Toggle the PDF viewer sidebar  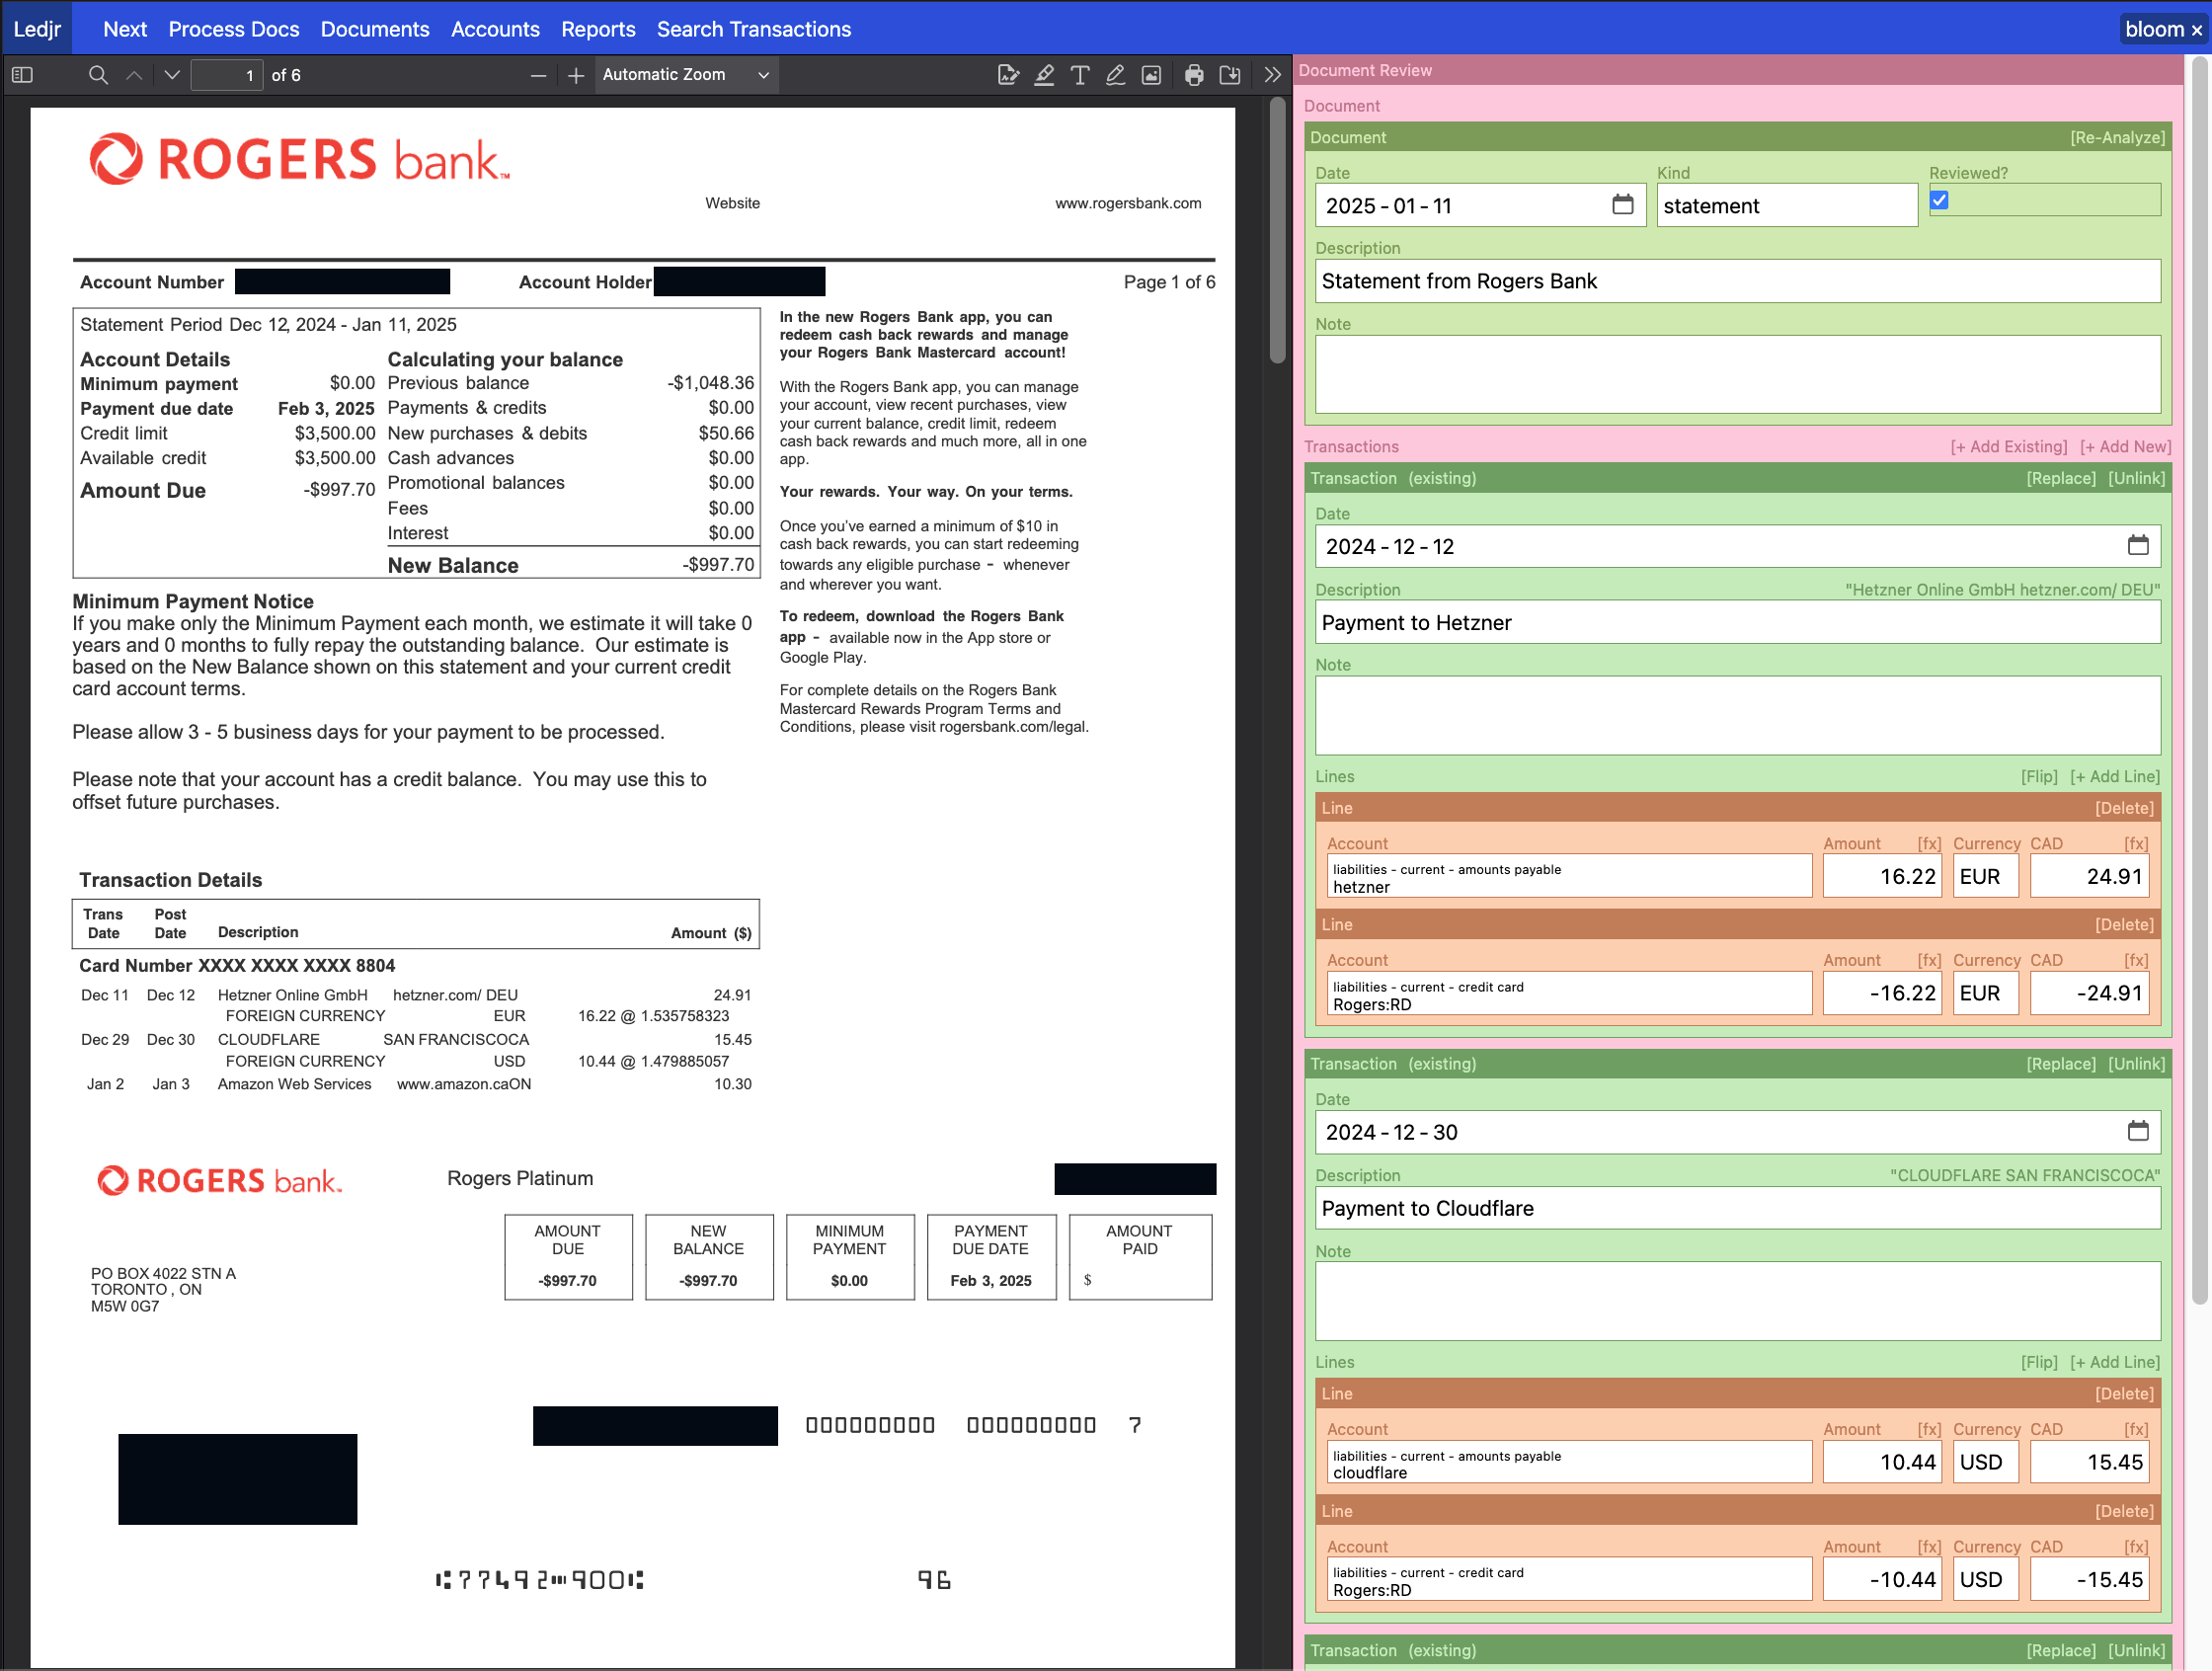22,75
